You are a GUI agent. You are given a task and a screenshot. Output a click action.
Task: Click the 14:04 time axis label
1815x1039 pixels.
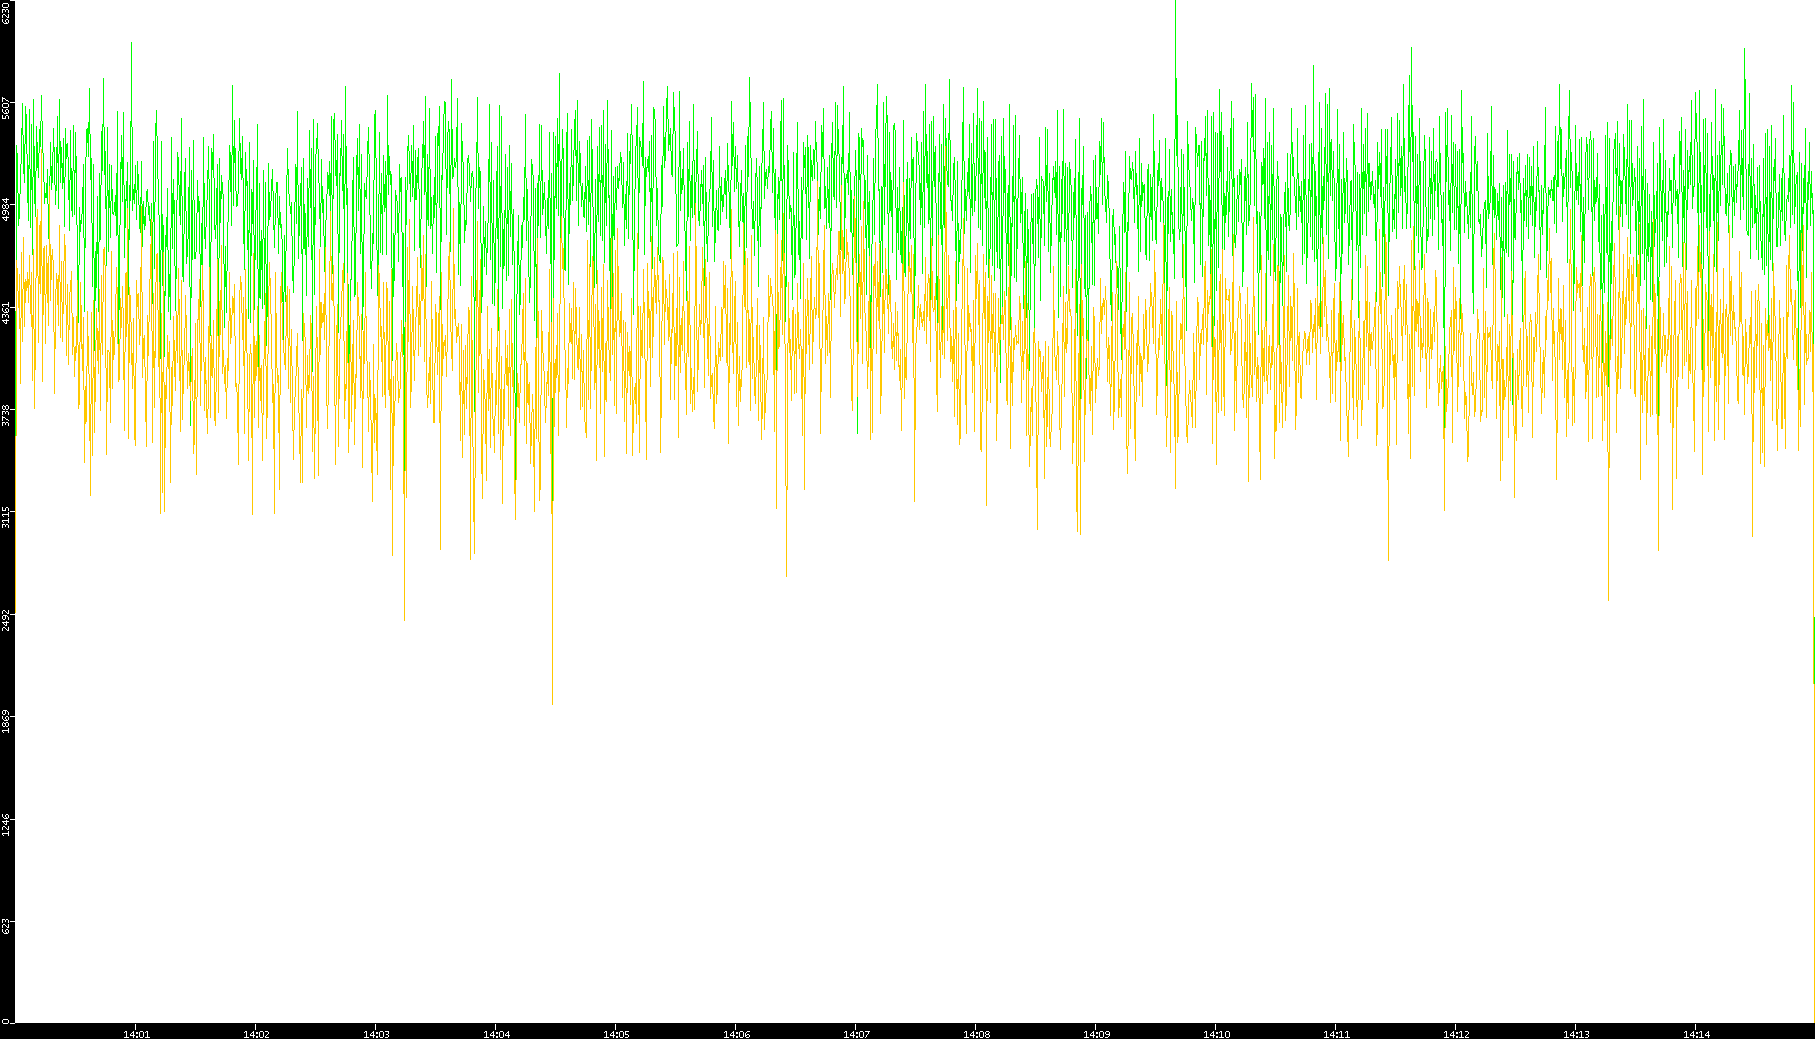pos(496,1034)
